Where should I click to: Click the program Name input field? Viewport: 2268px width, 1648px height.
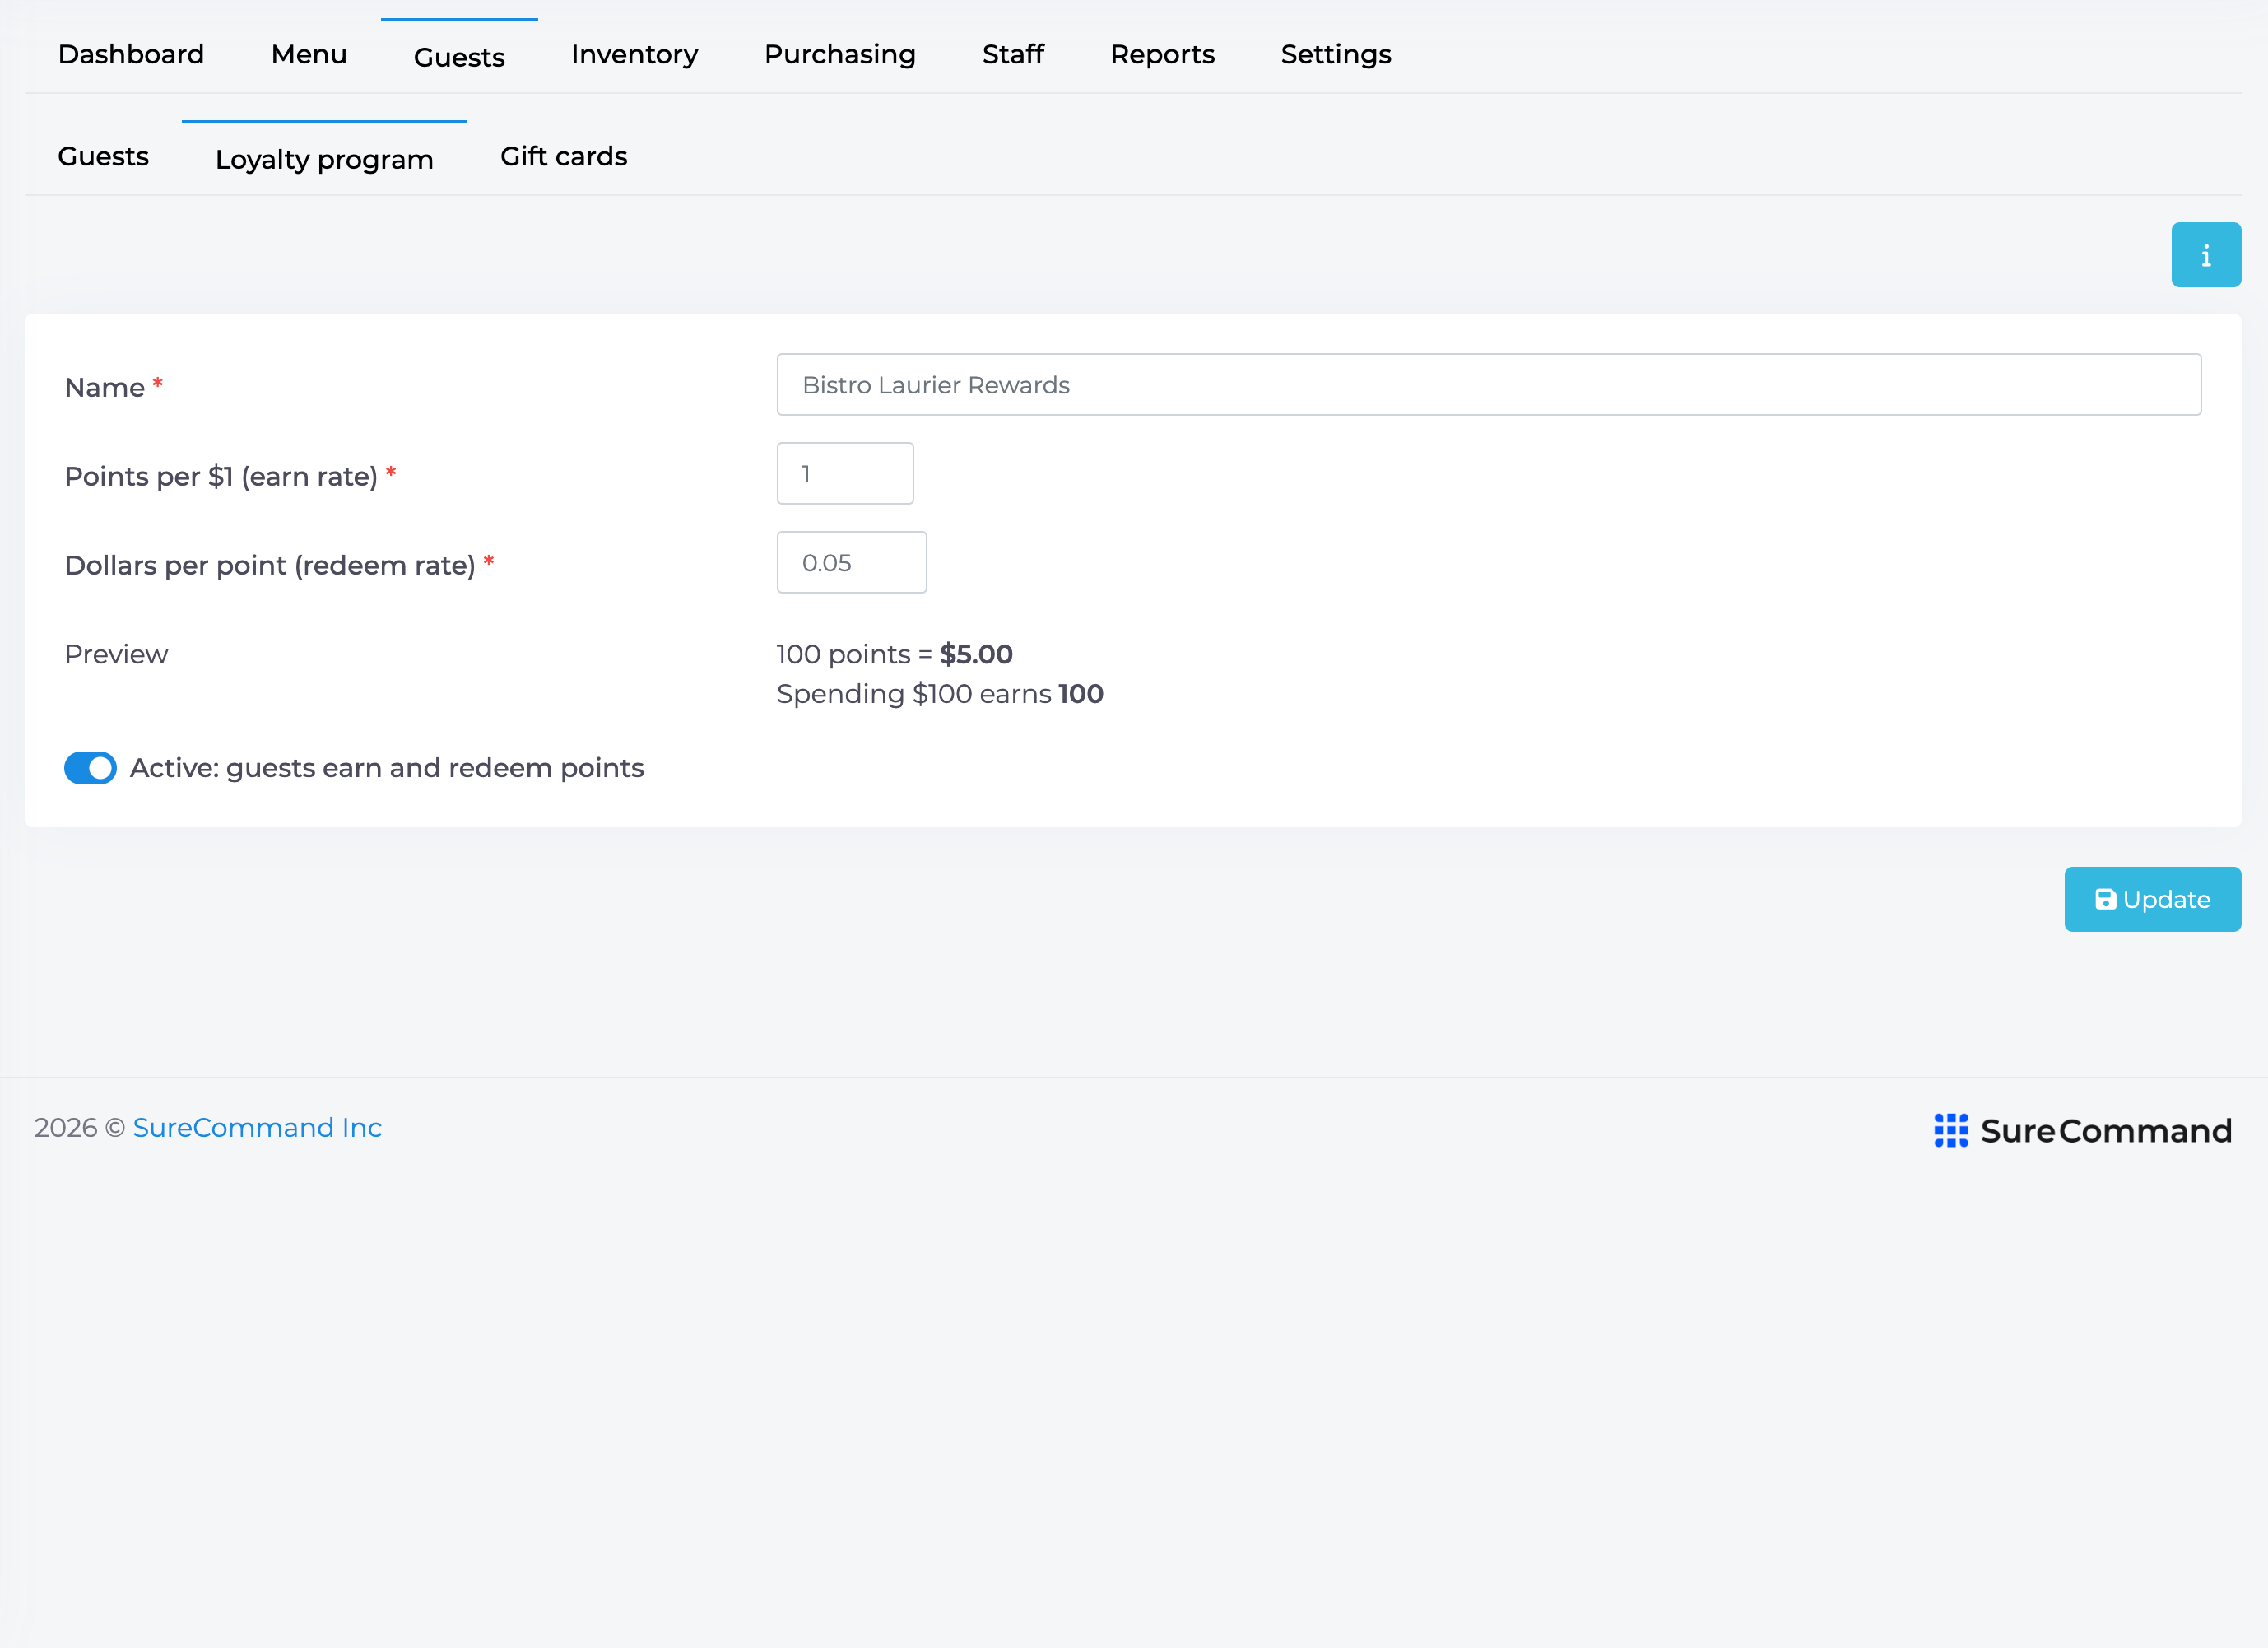[x=1488, y=385]
